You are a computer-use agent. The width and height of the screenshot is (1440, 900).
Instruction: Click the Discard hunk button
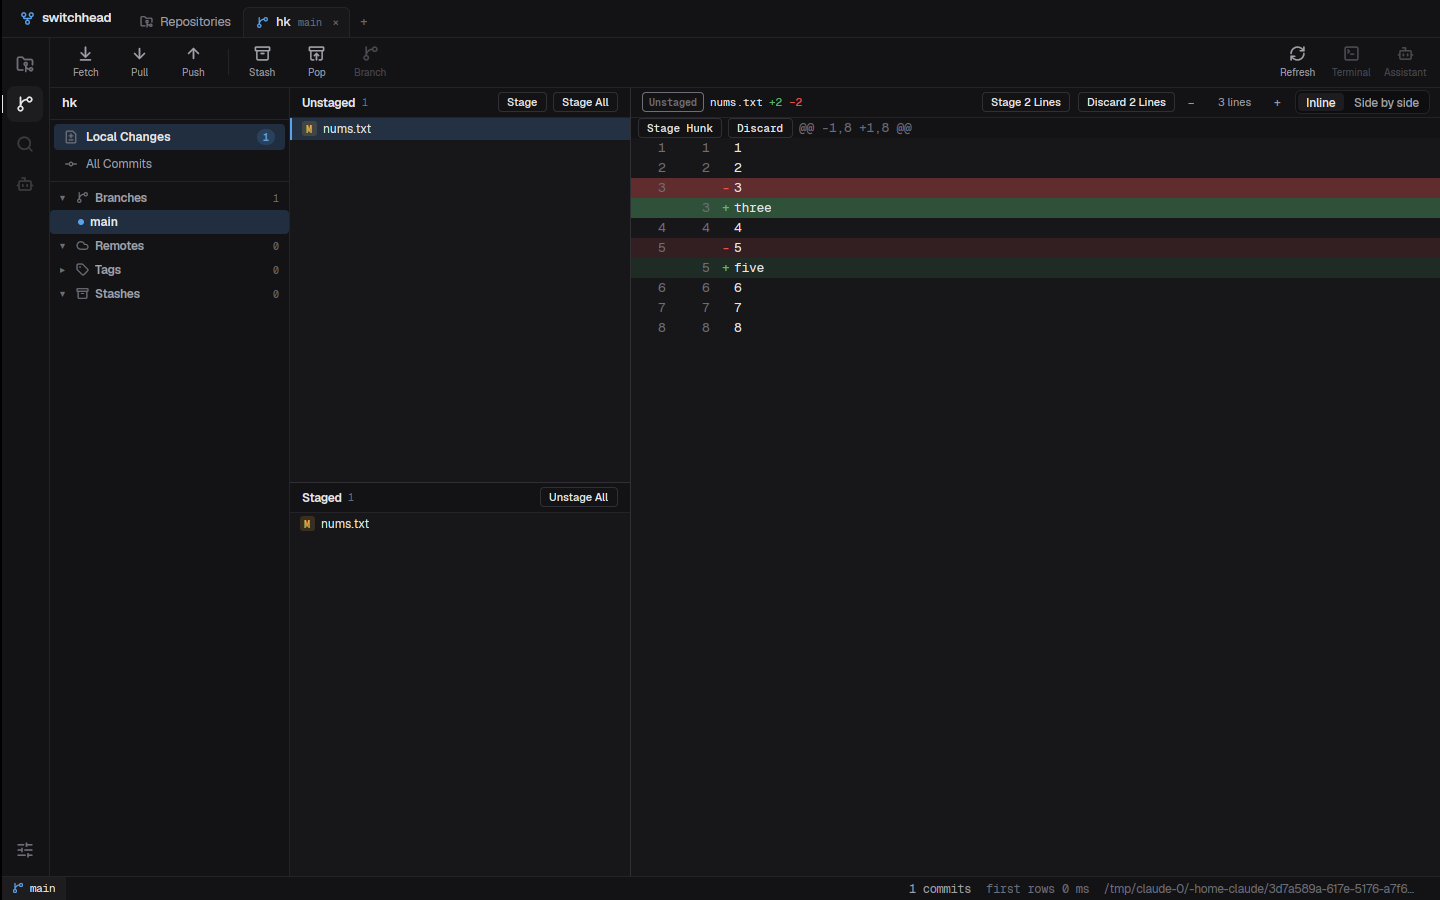pos(760,128)
